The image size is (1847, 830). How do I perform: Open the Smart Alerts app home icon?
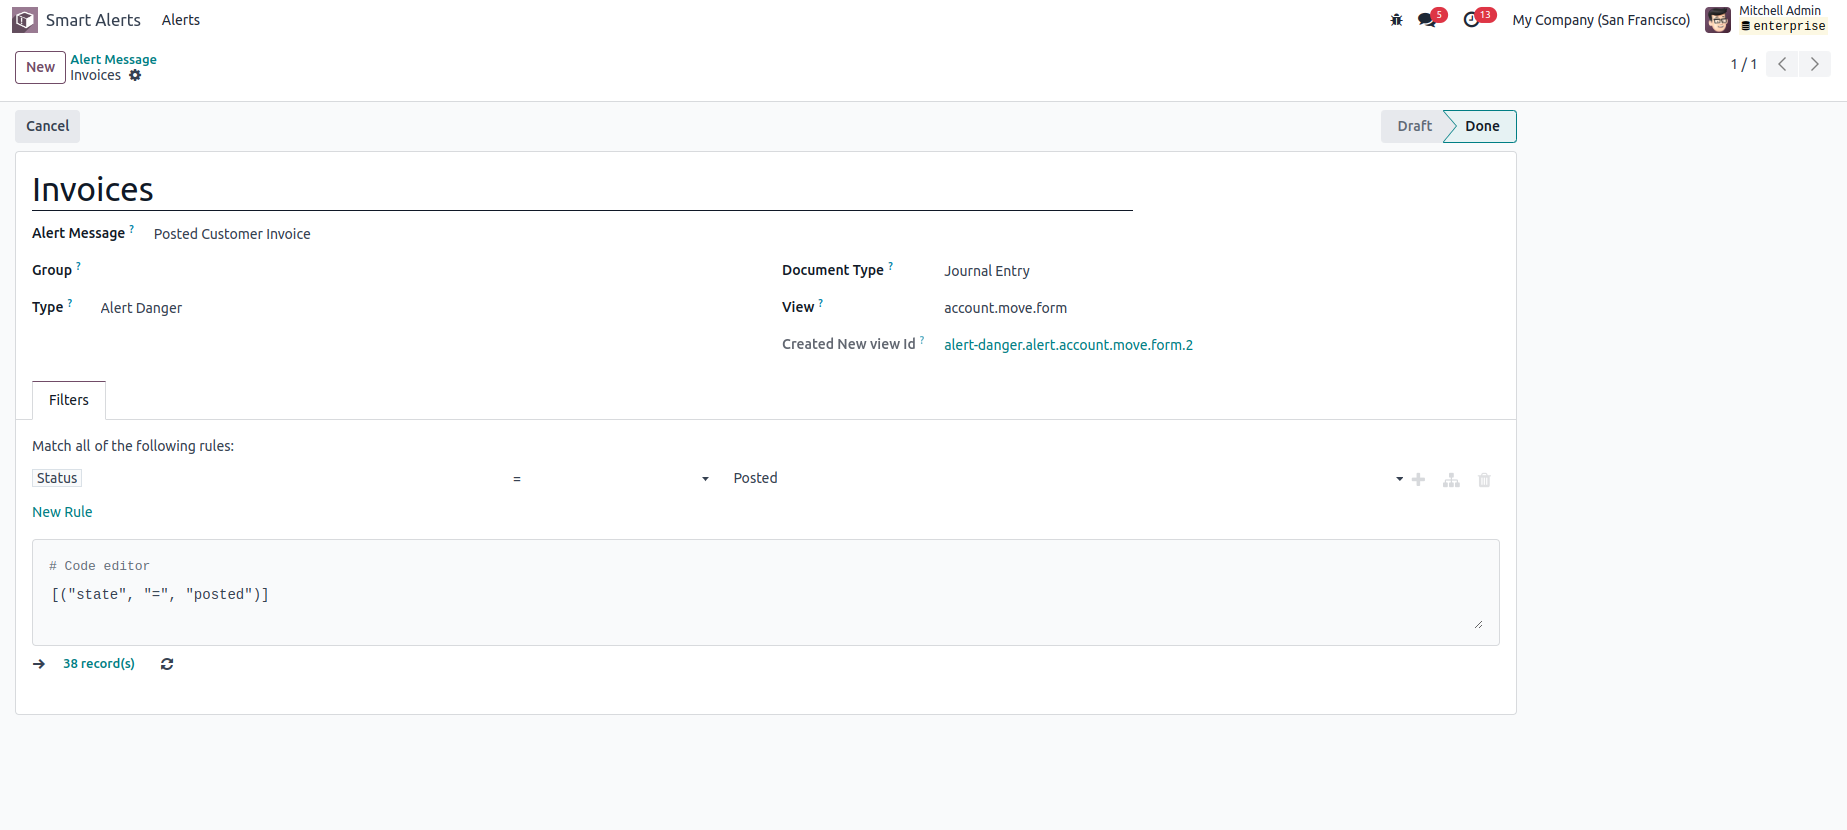[x=25, y=20]
